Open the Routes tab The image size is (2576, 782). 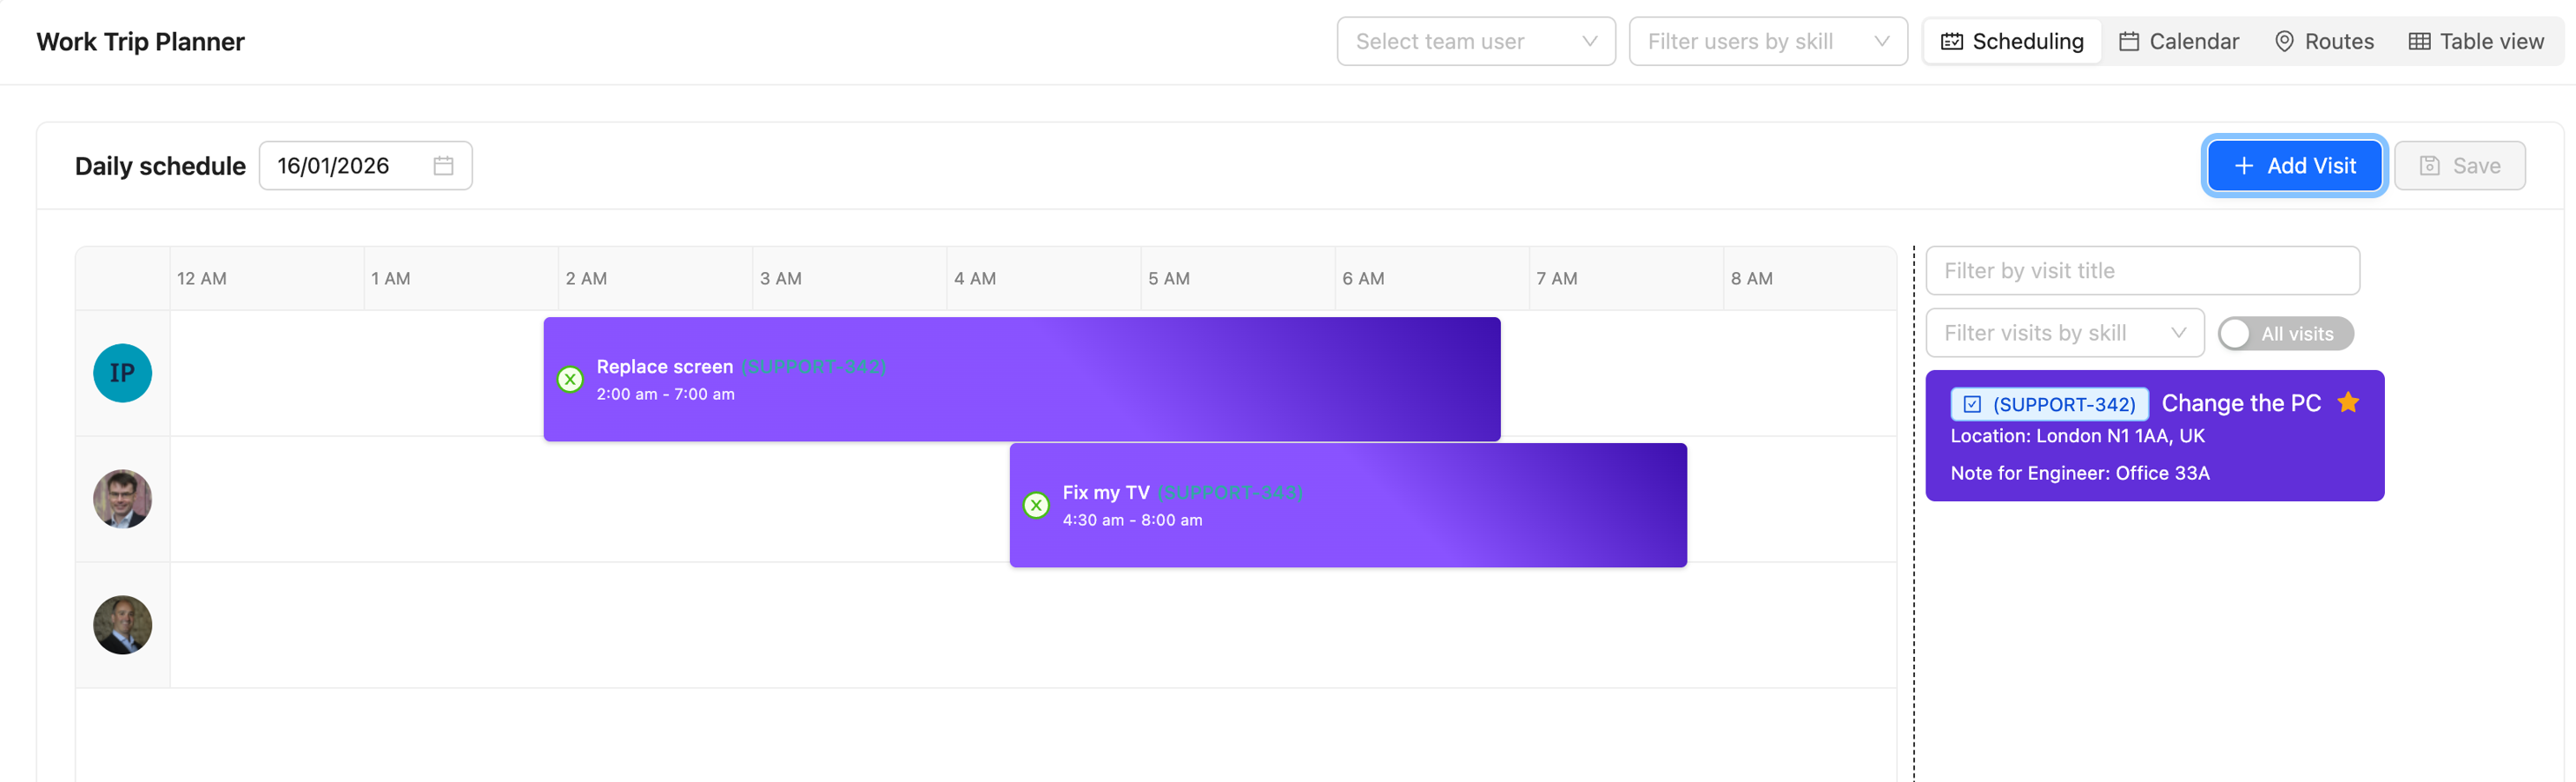click(2324, 42)
